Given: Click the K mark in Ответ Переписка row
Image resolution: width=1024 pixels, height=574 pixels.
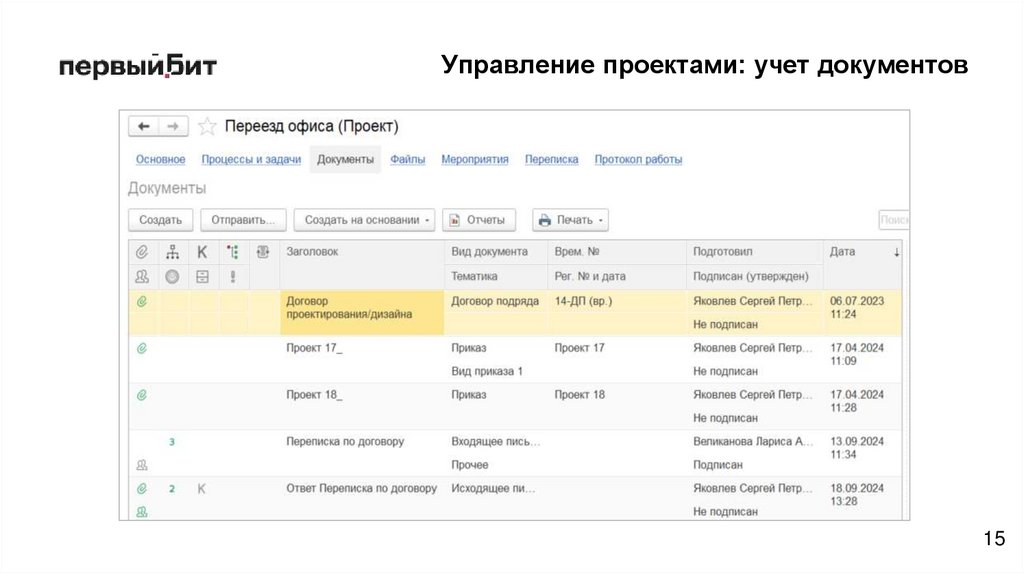Looking at the screenshot, I should click(x=202, y=488).
